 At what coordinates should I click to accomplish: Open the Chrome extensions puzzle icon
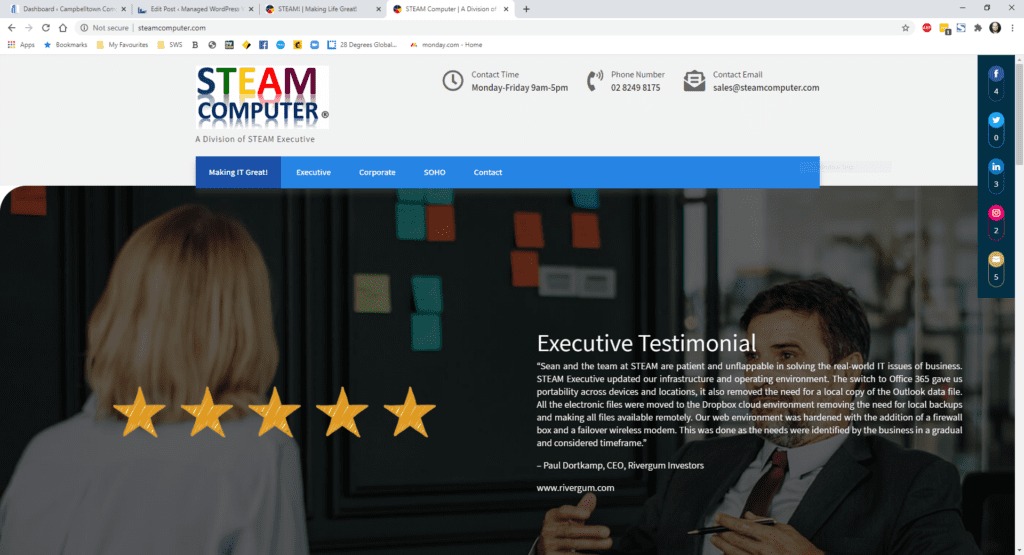click(978, 28)
